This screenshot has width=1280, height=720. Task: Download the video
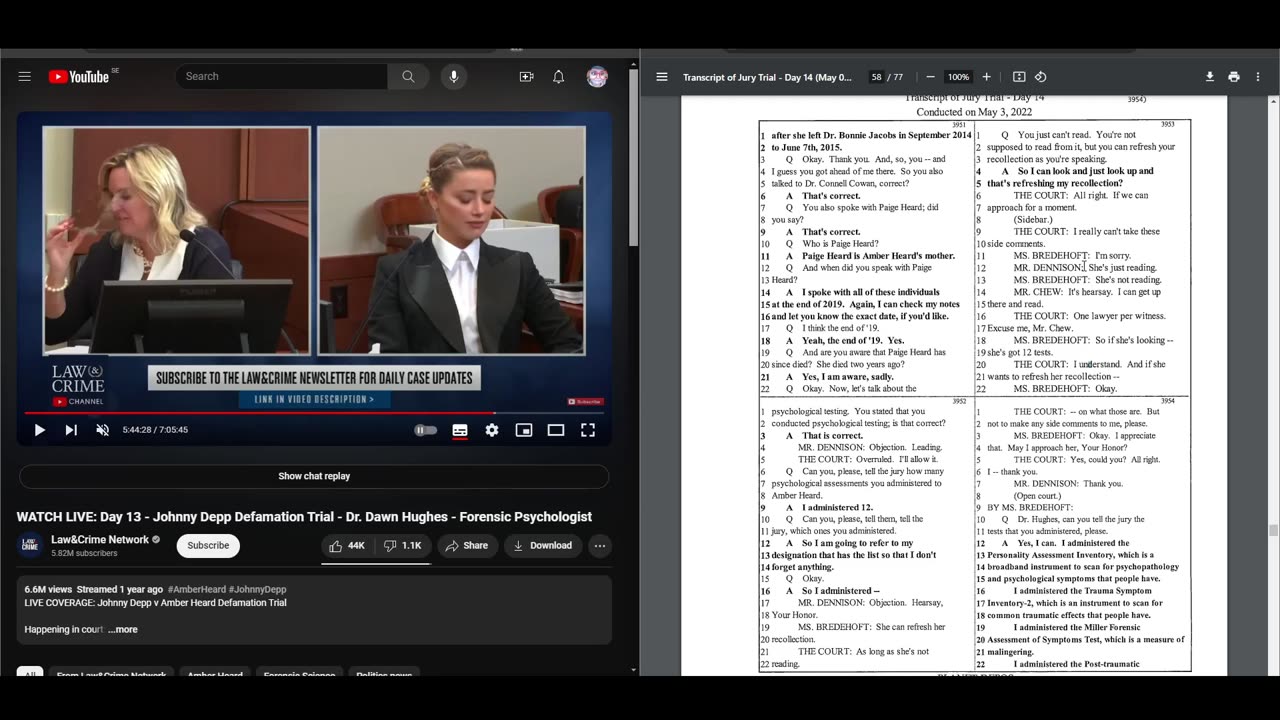[542, 545]
